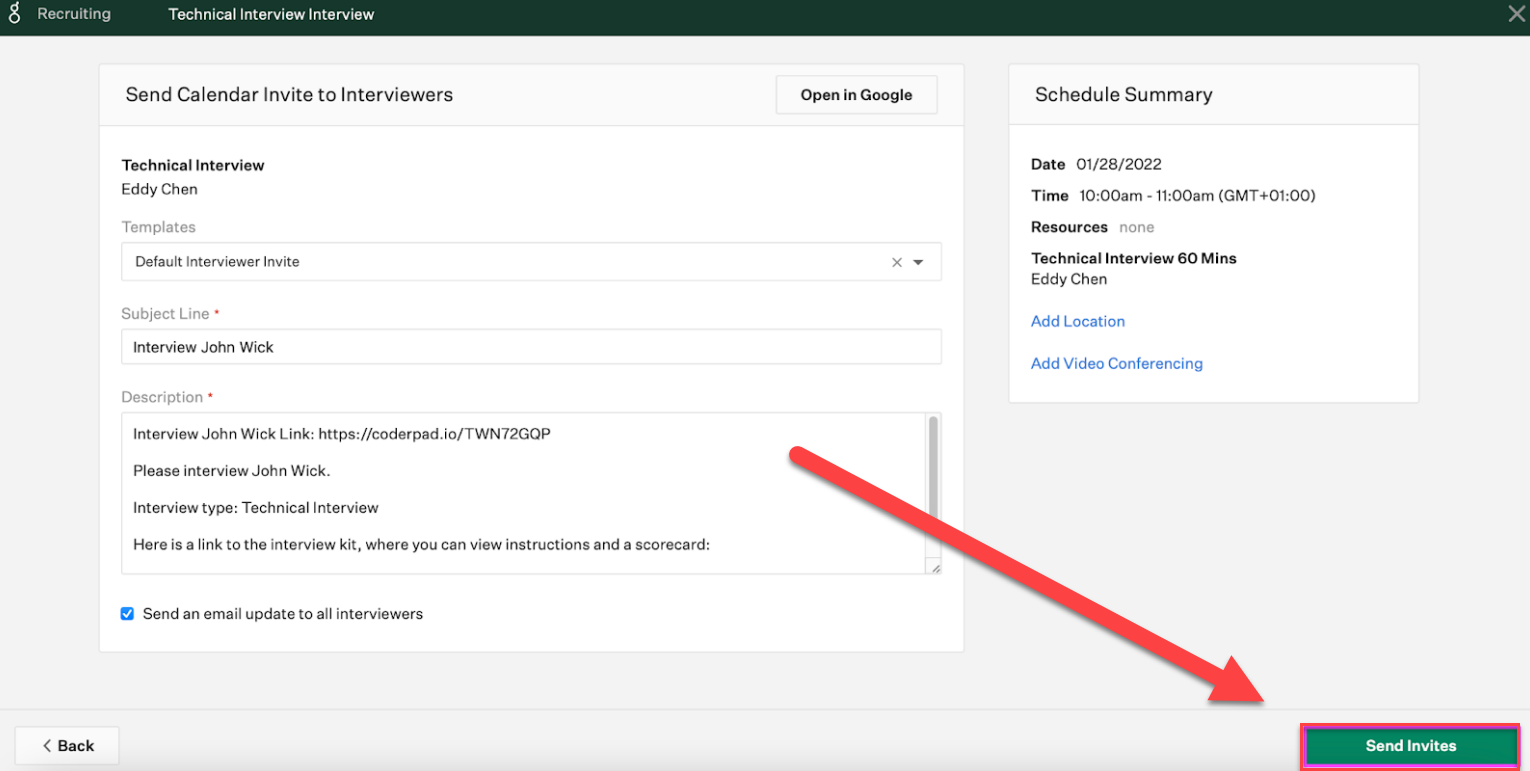1530x771 pixels.
Task: Click the Add Video Conferencing link
Action: pyautogui.click(x=1116, y=363)
